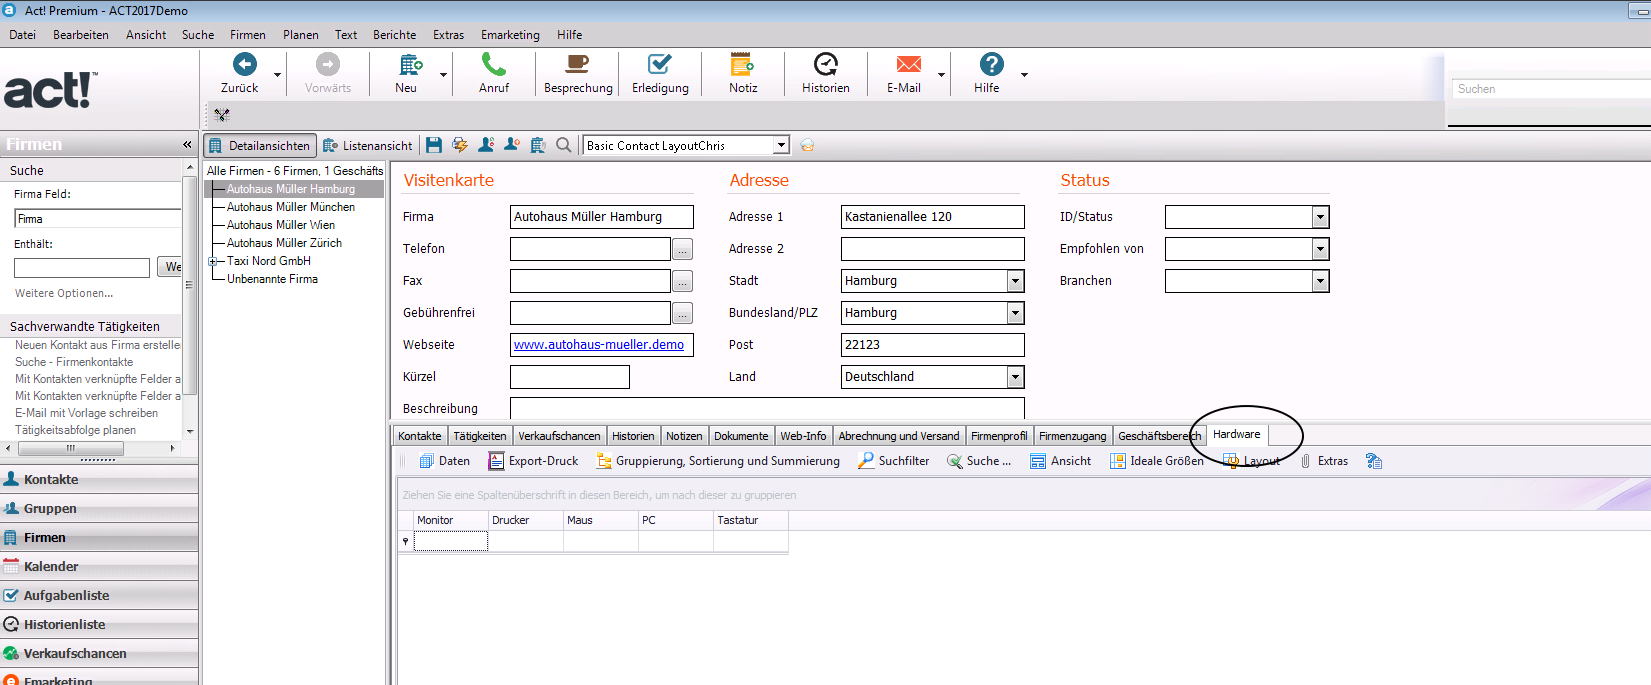
Task: Open the Datei menu
Action: click(x=23, y=35)
